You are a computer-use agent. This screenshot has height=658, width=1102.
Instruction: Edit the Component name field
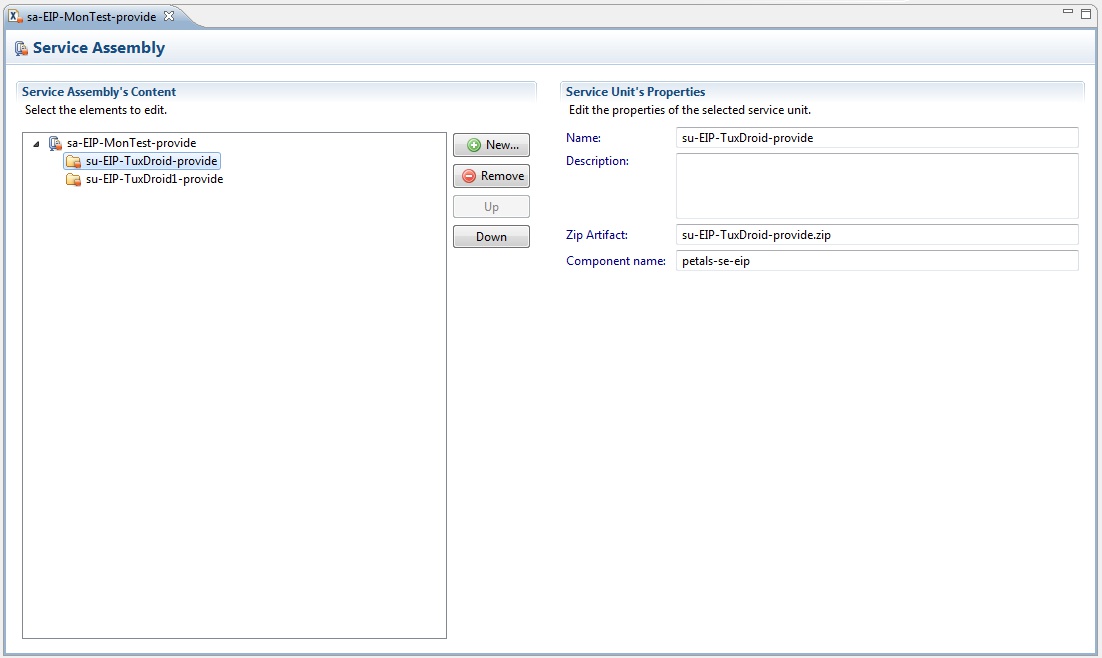click(877, 261)
